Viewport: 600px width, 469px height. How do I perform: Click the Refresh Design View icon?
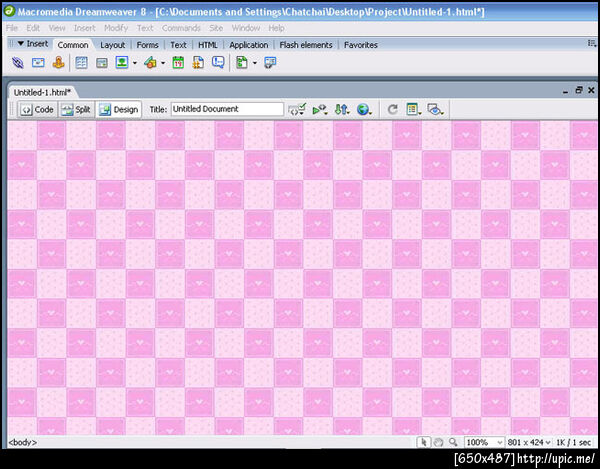(392, 110)
